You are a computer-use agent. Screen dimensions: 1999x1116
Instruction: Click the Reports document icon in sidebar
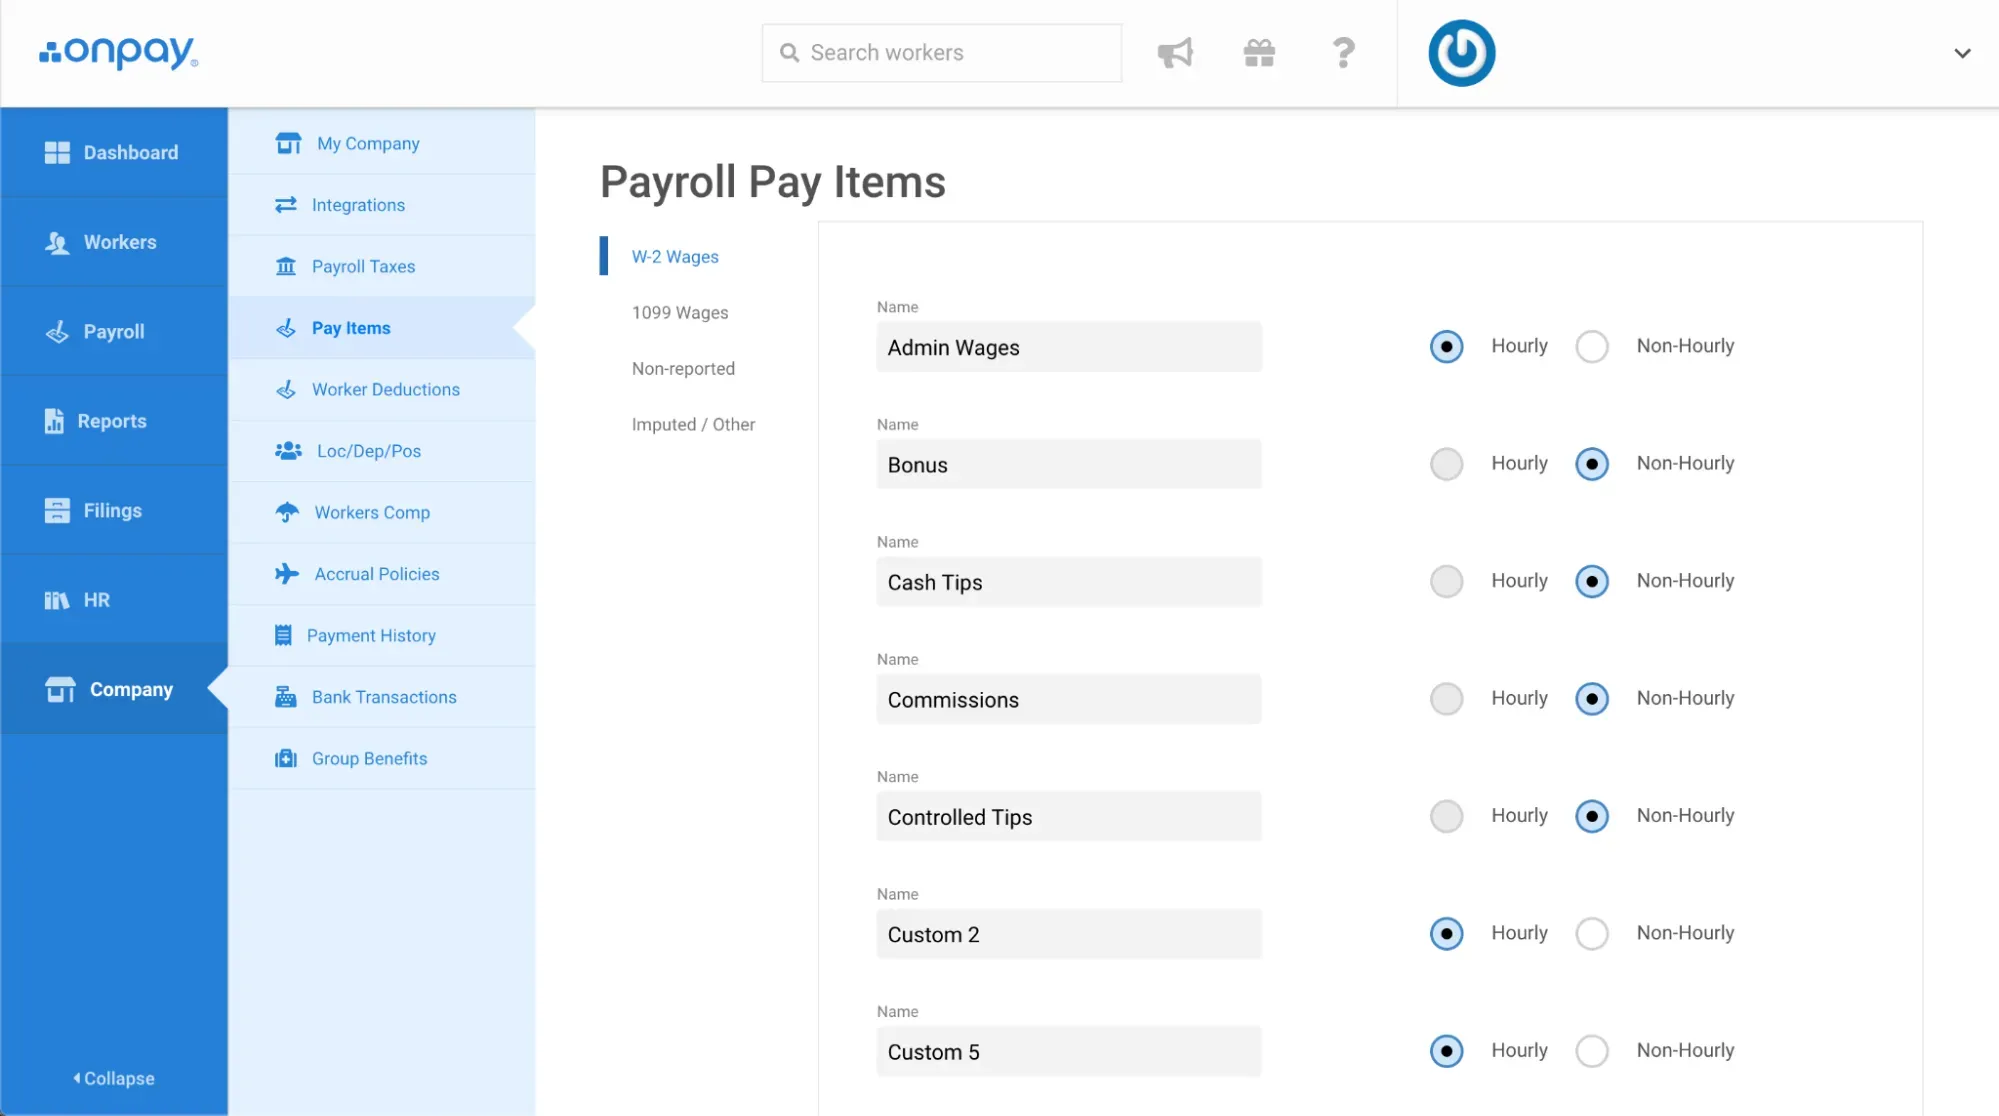54,421
